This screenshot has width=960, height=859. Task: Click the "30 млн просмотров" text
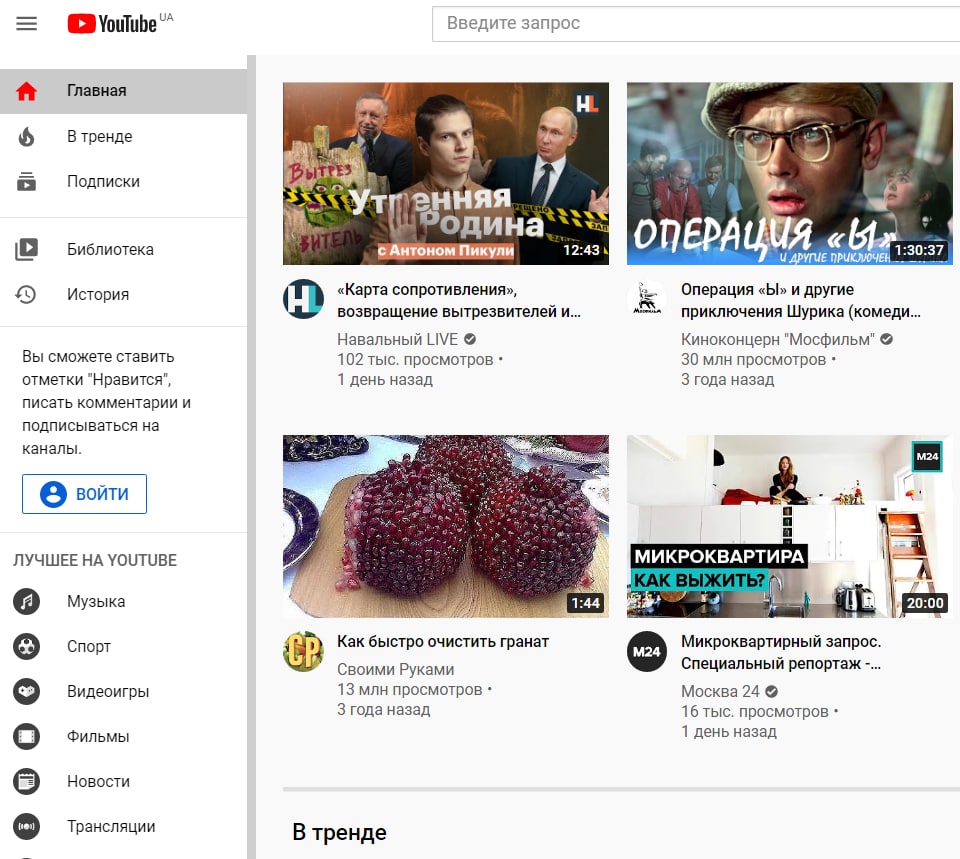[x=753, y=359]
